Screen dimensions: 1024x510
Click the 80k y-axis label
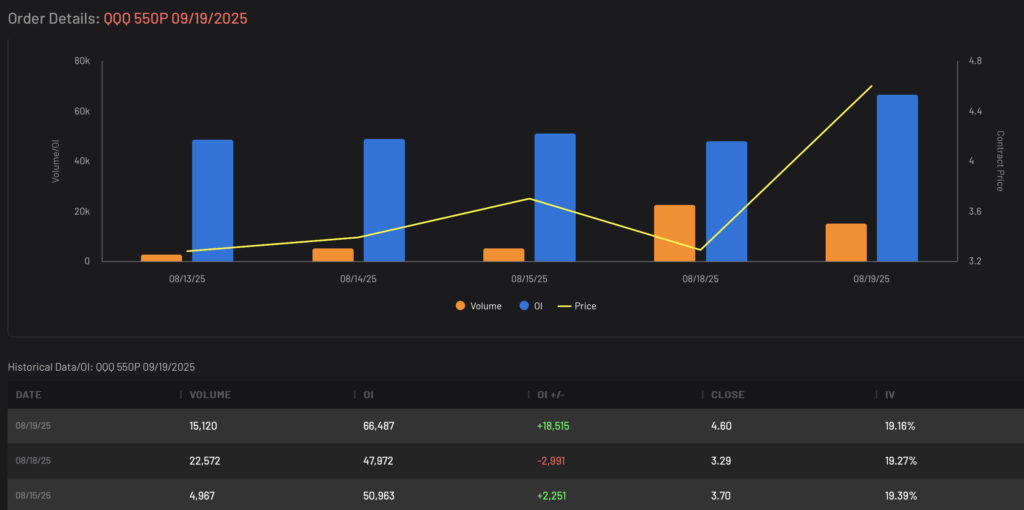click(x=82, y=61)
